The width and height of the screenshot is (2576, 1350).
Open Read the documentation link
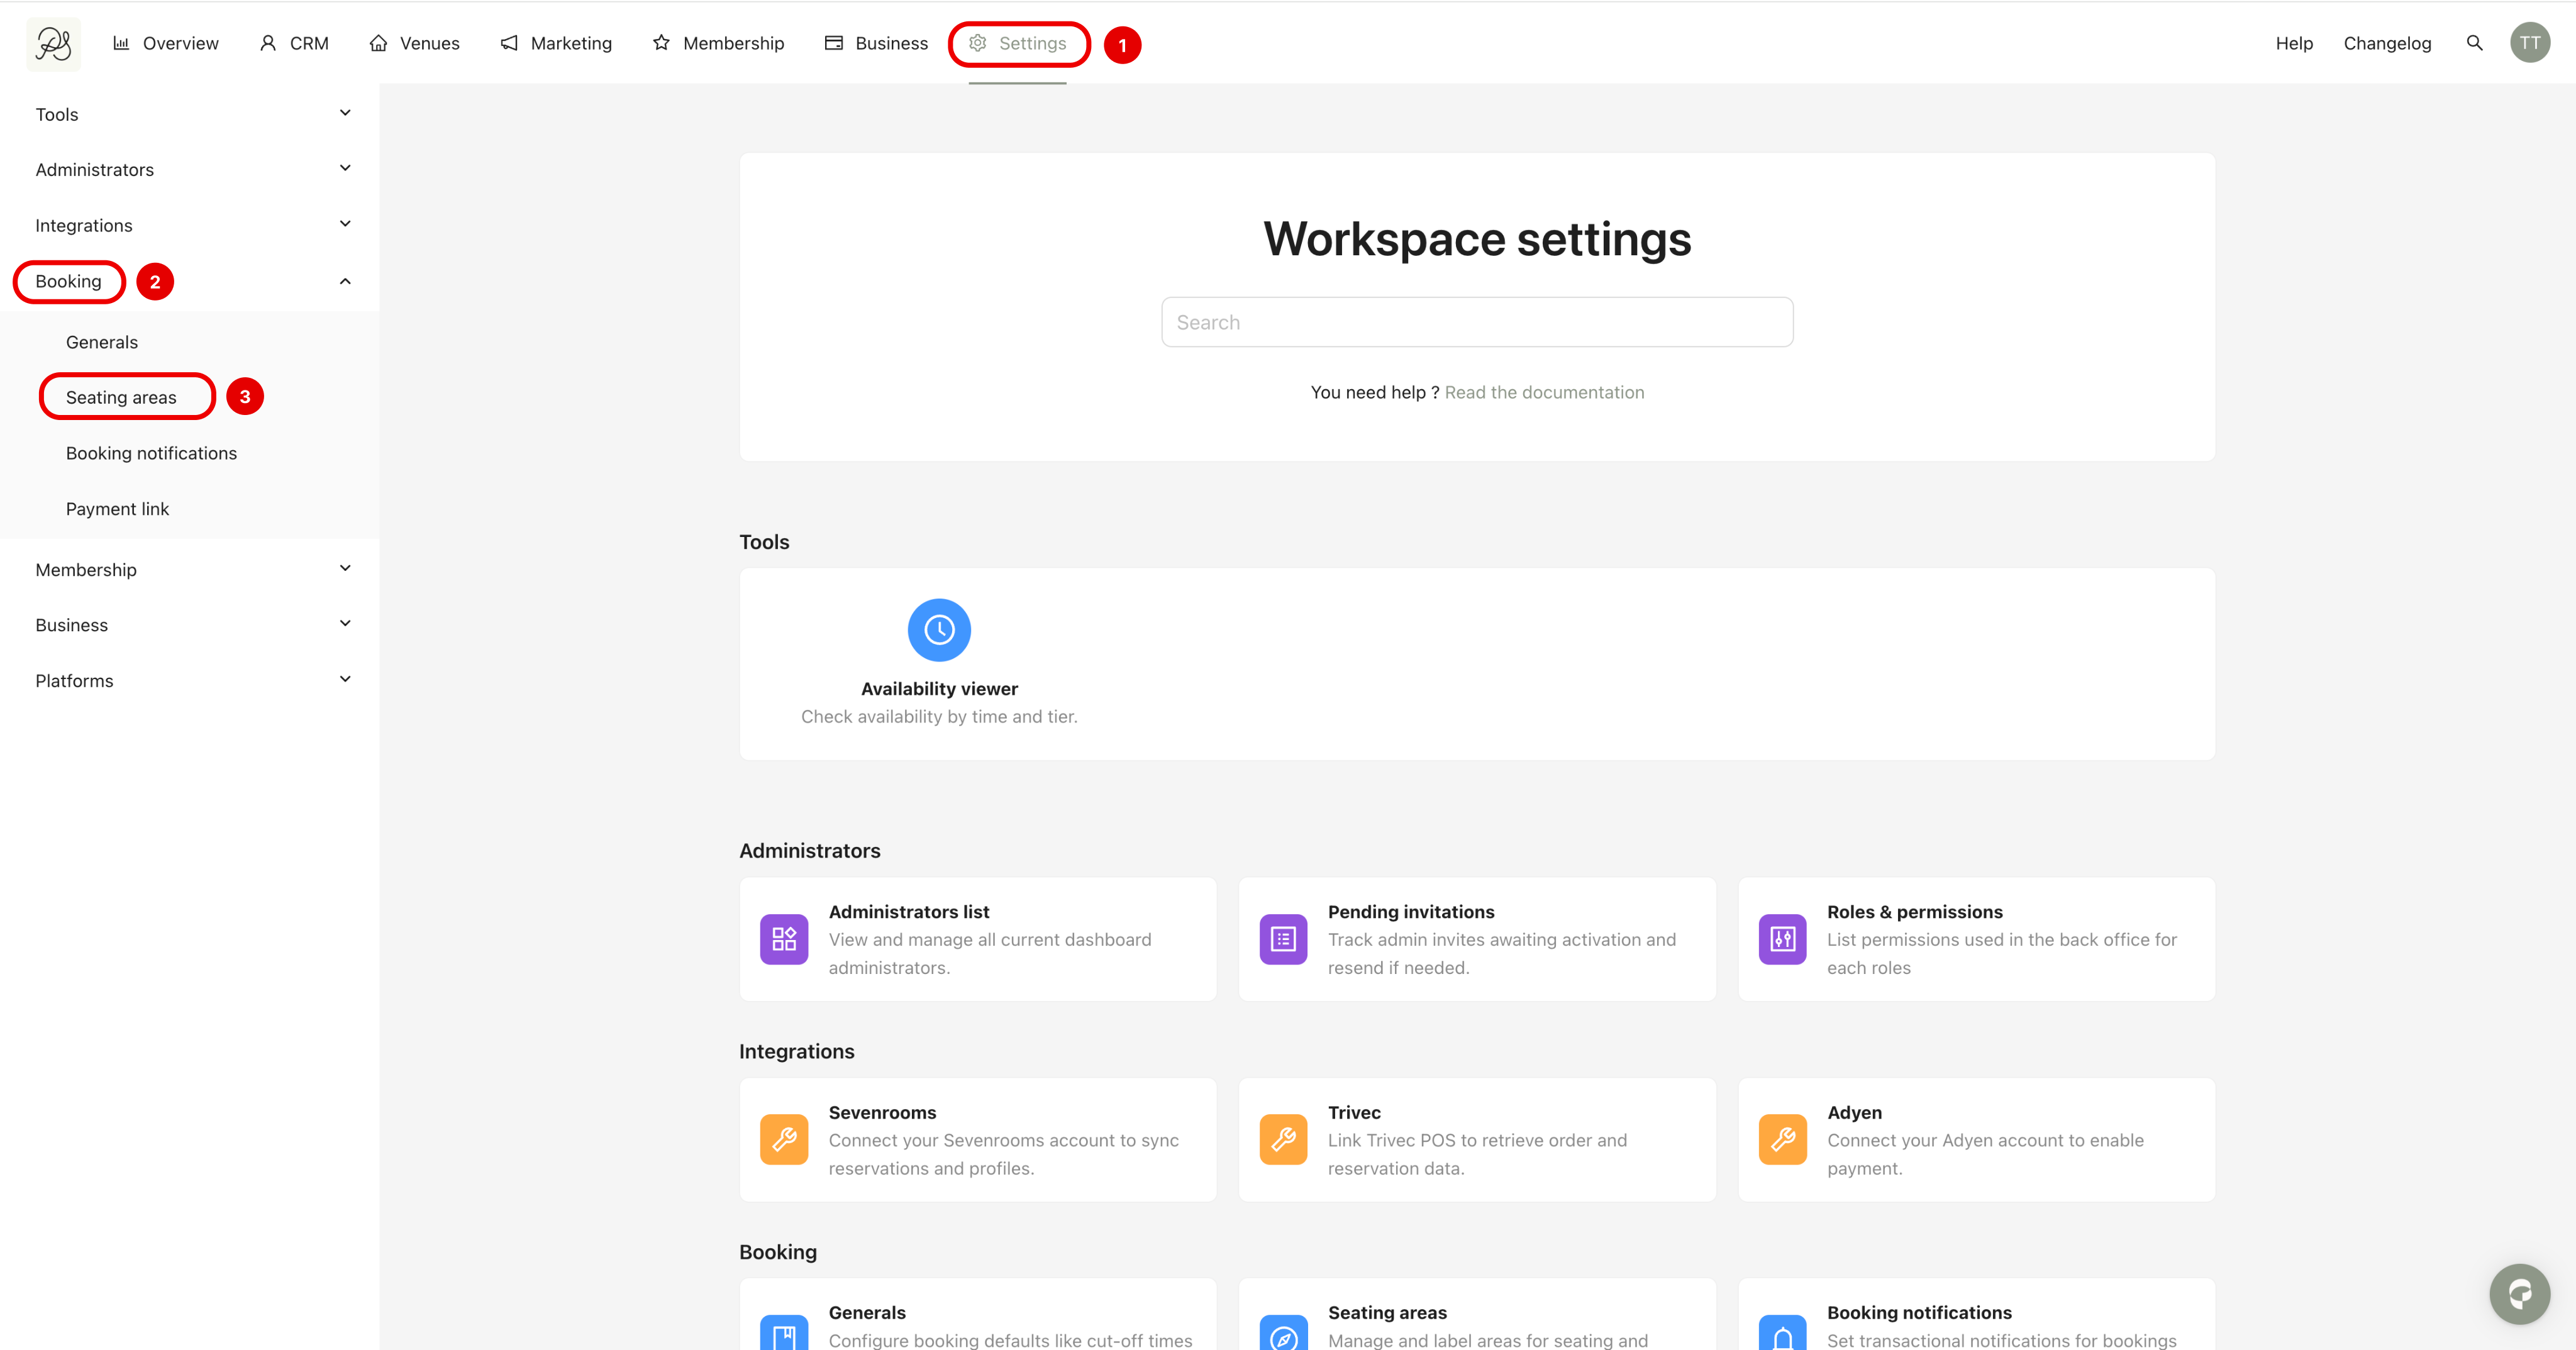[1543, 392]
